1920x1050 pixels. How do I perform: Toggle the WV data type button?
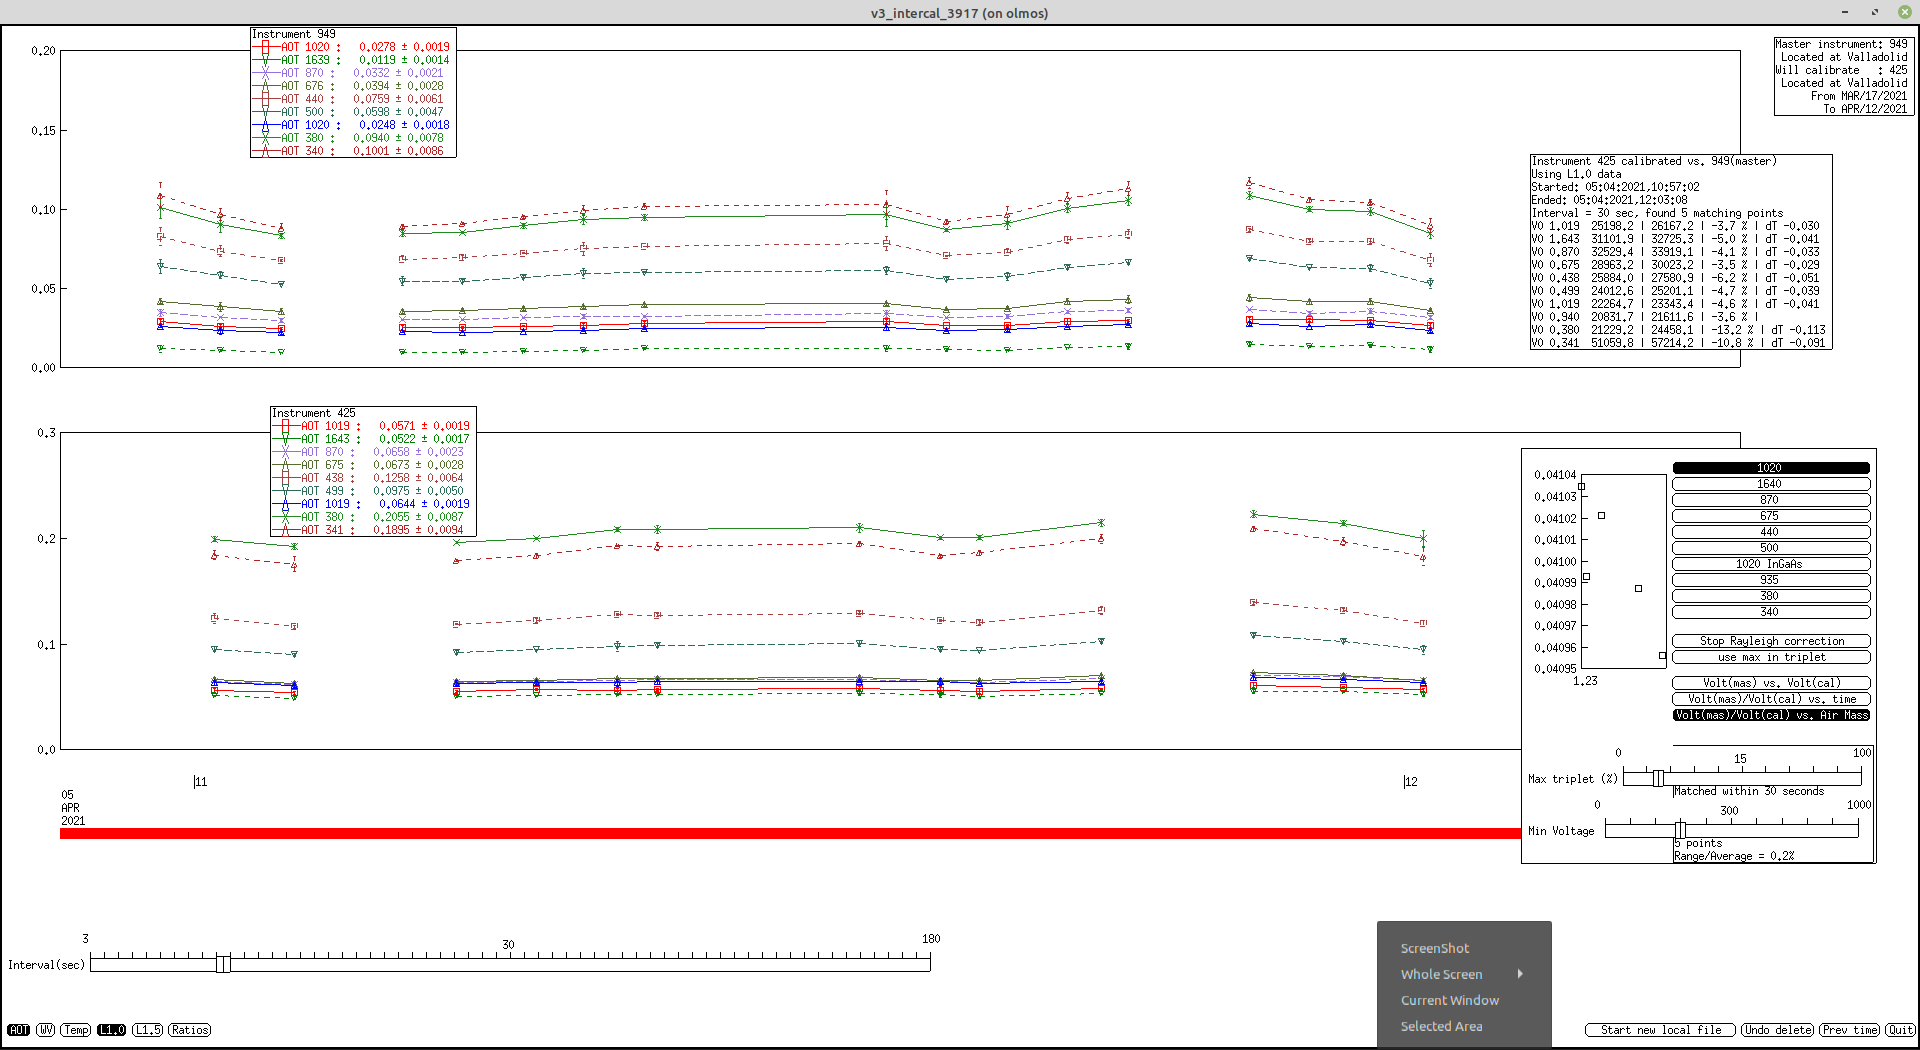pyautogui.click(x=46, y=1030)
